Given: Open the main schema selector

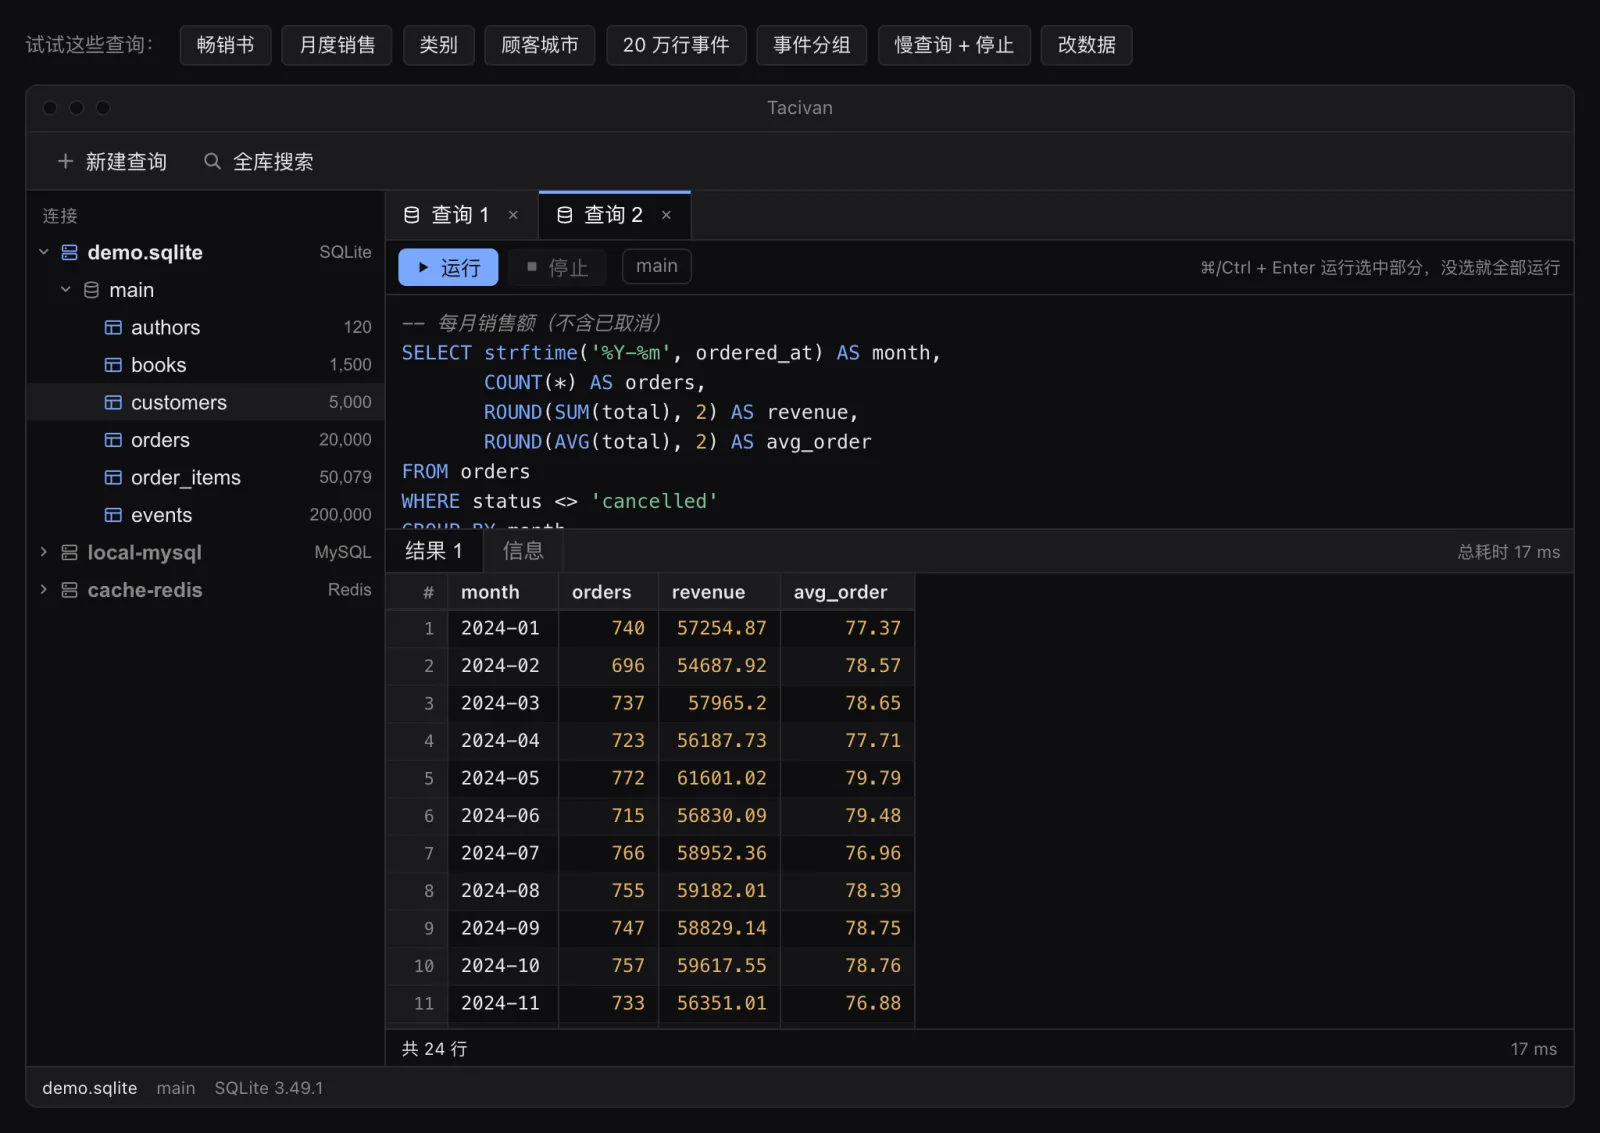Looking at the screenshot, I should [657, 266].
